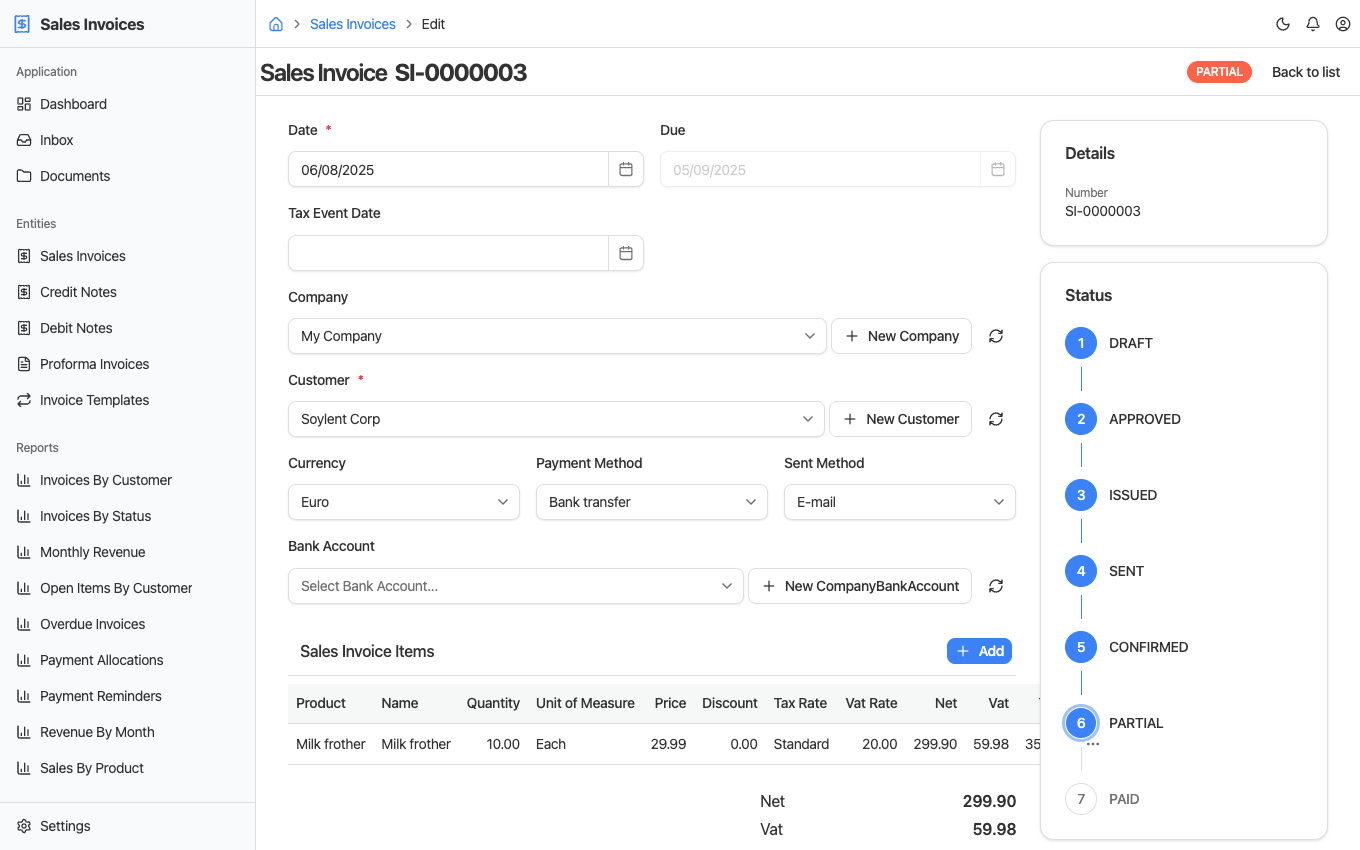1360x850 pixels.
Task: Open Credit Notes in sidebar
Action: coord(78,292)
